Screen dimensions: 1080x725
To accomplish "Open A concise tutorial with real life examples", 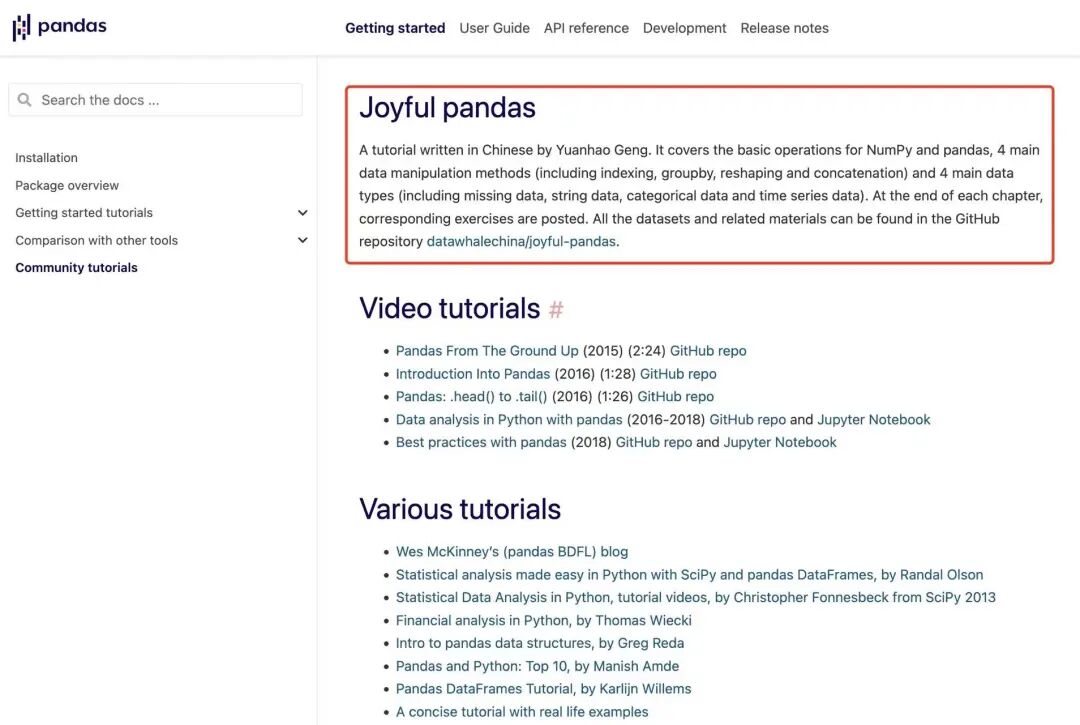I will point(522,713).
